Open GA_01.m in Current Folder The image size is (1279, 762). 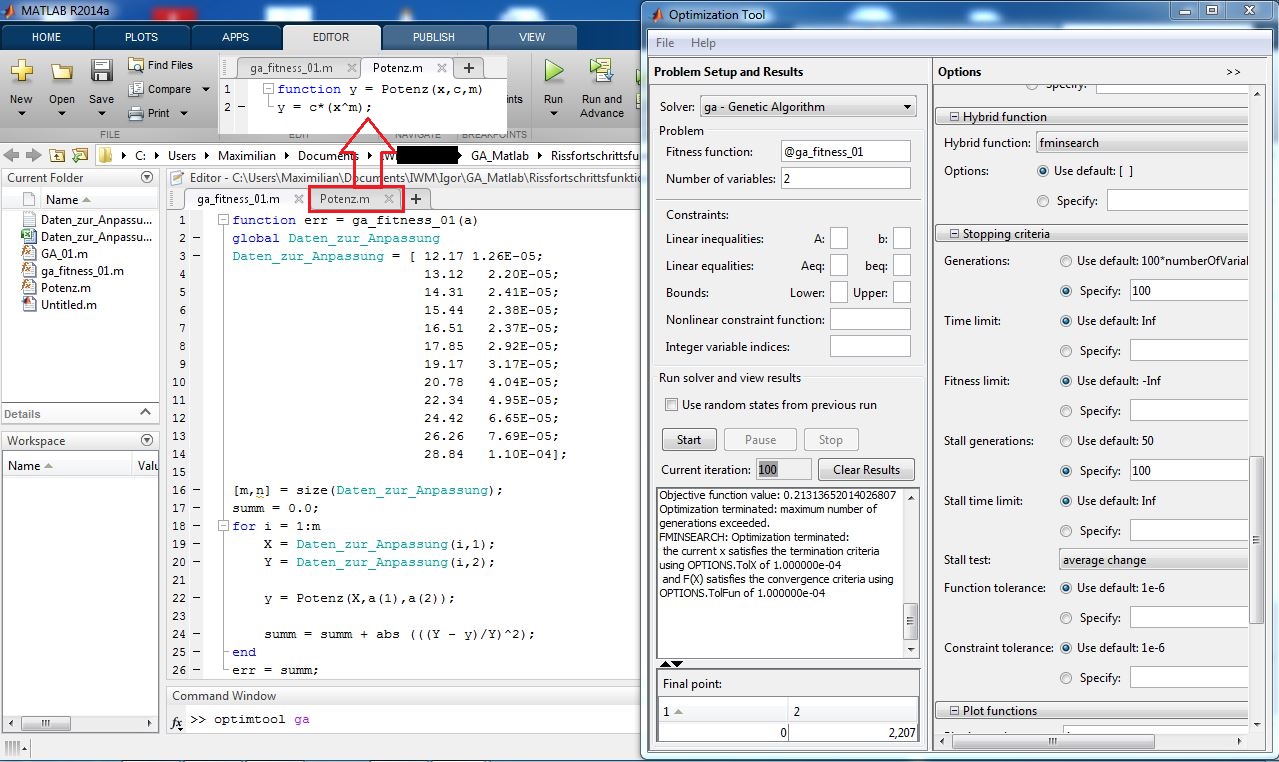tap(64, 254)
